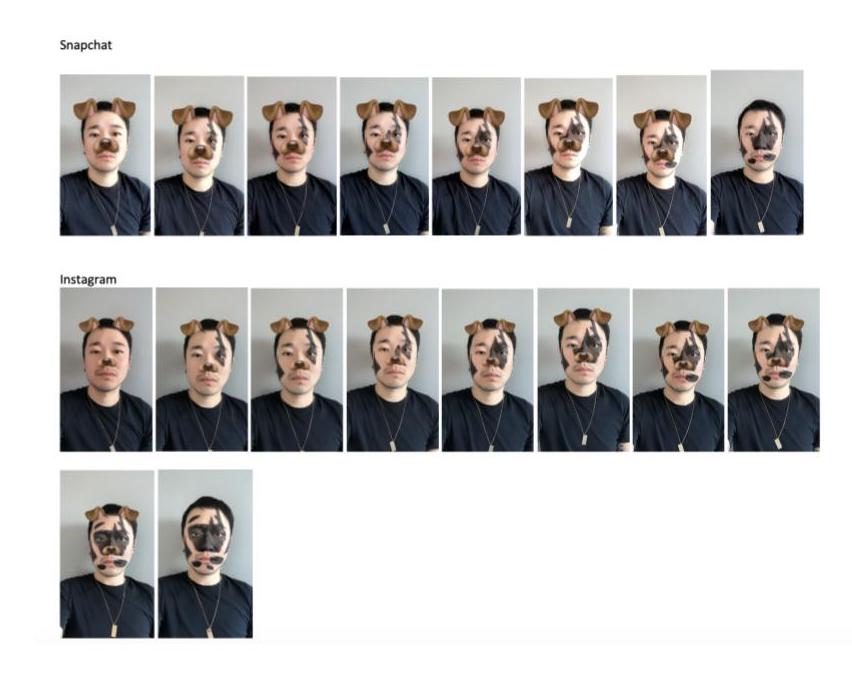The height and width of the screenshot is (699, 852).
Task: Open eighth Instagram row photo thumbnail
Action: (774, 370)
